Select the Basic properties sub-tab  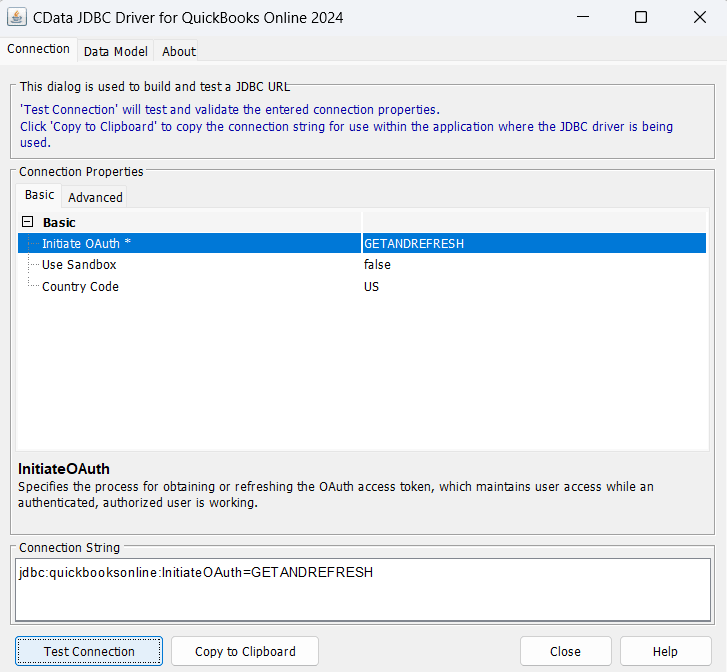click(x=40, y=195)
